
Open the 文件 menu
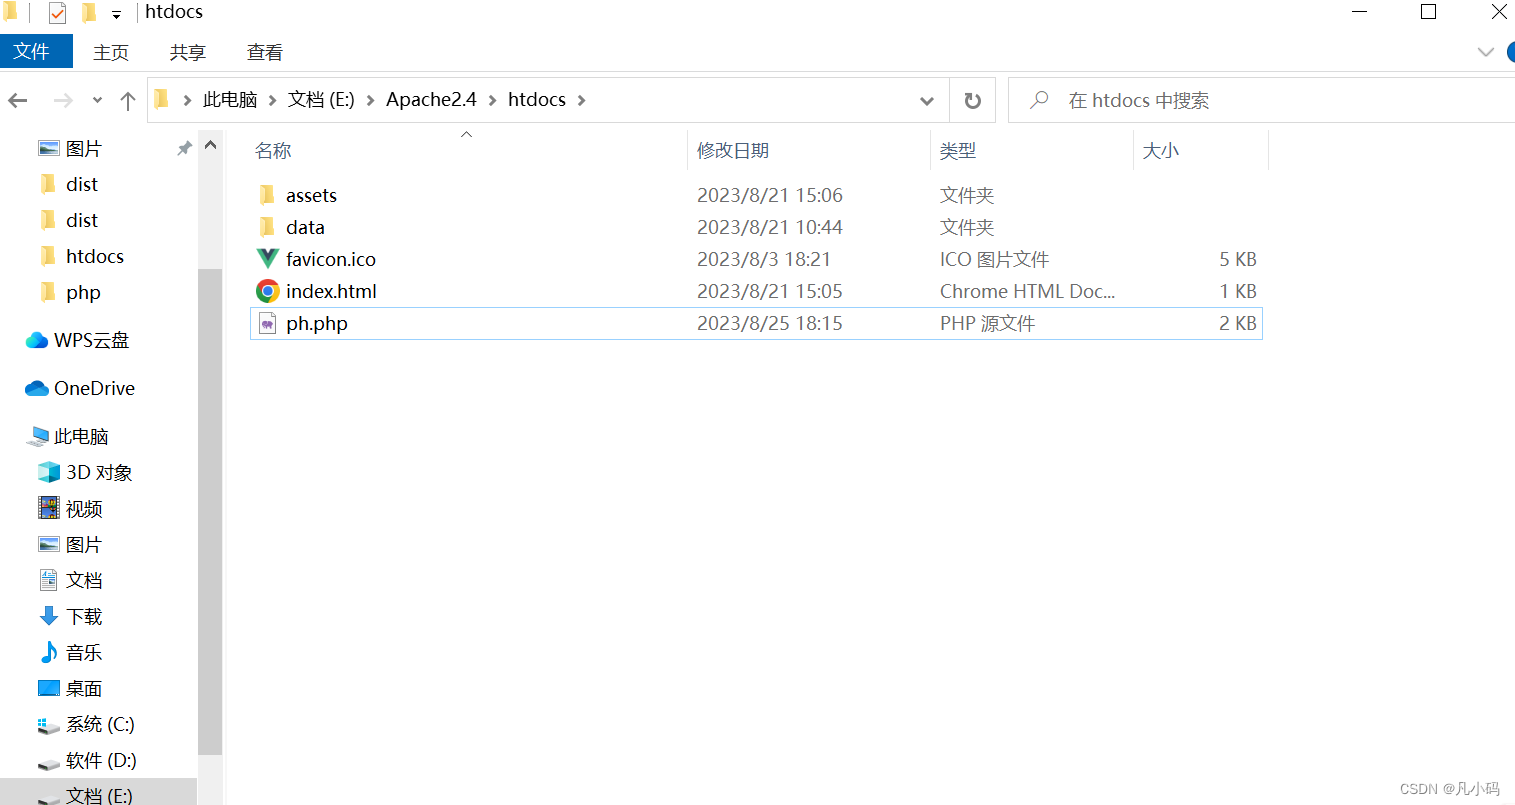[36, 51]
